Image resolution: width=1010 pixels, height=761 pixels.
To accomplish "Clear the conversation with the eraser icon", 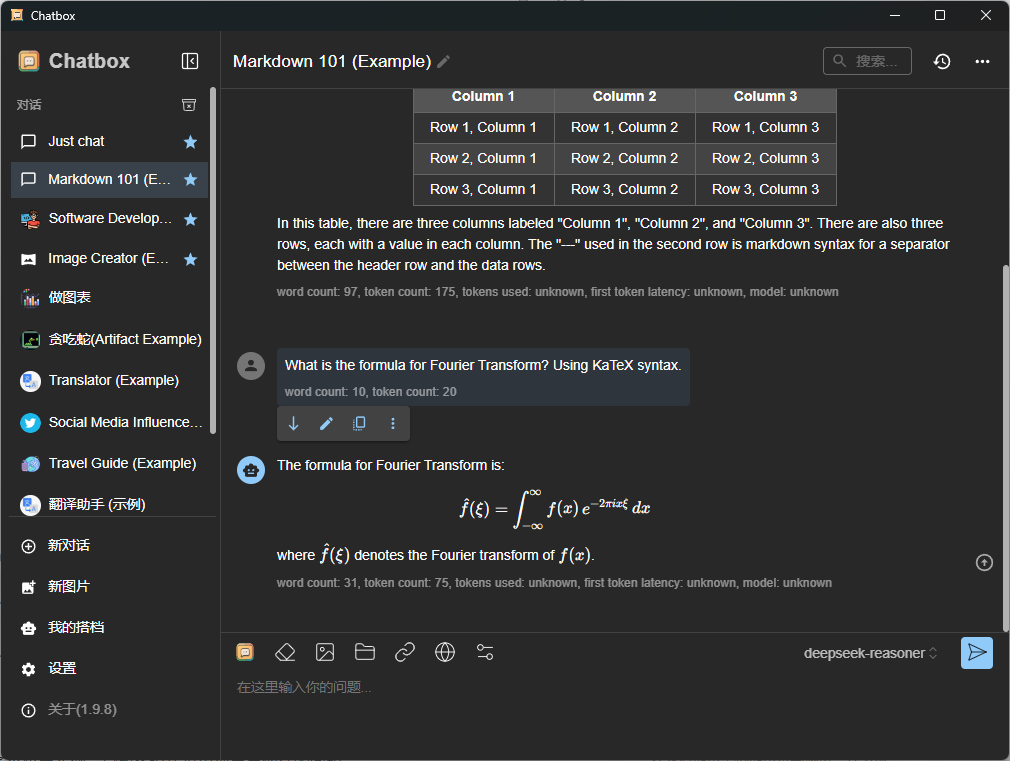I will coord(284,651).
